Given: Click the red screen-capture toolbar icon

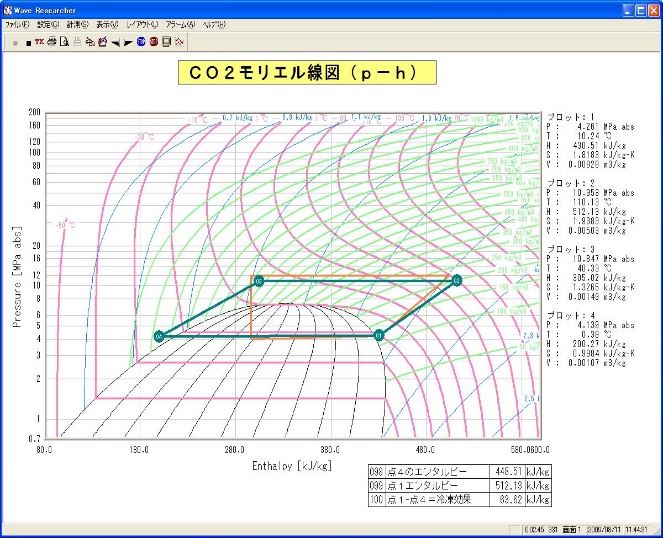Looking at the screenshot, I should click(102, 41).
